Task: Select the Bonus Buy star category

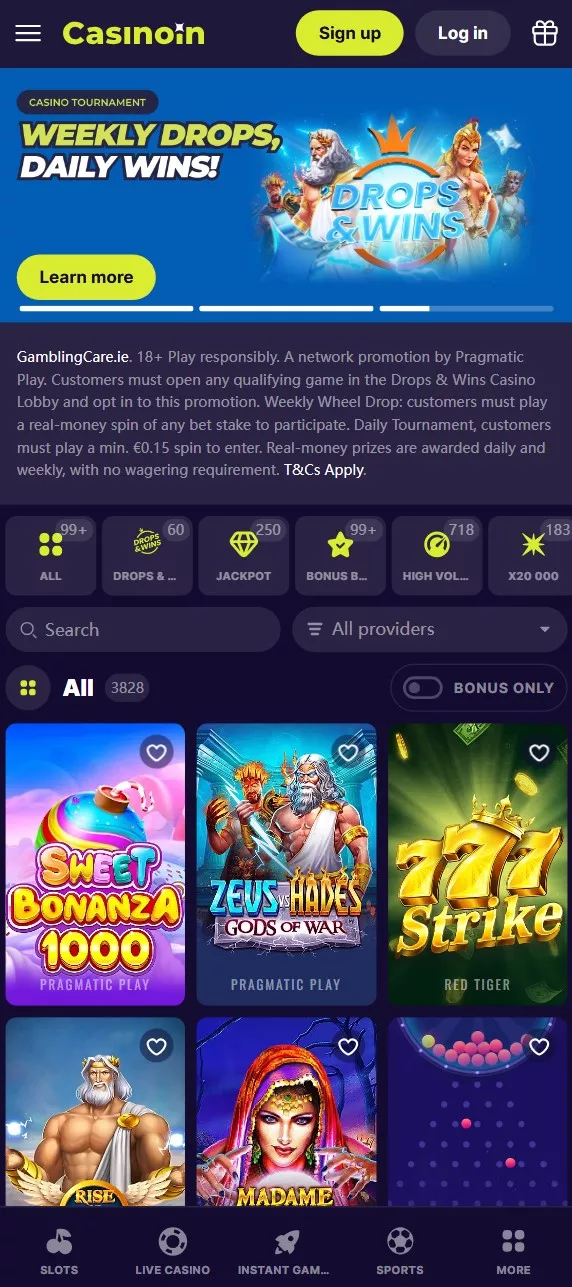Action: point(340,555)
